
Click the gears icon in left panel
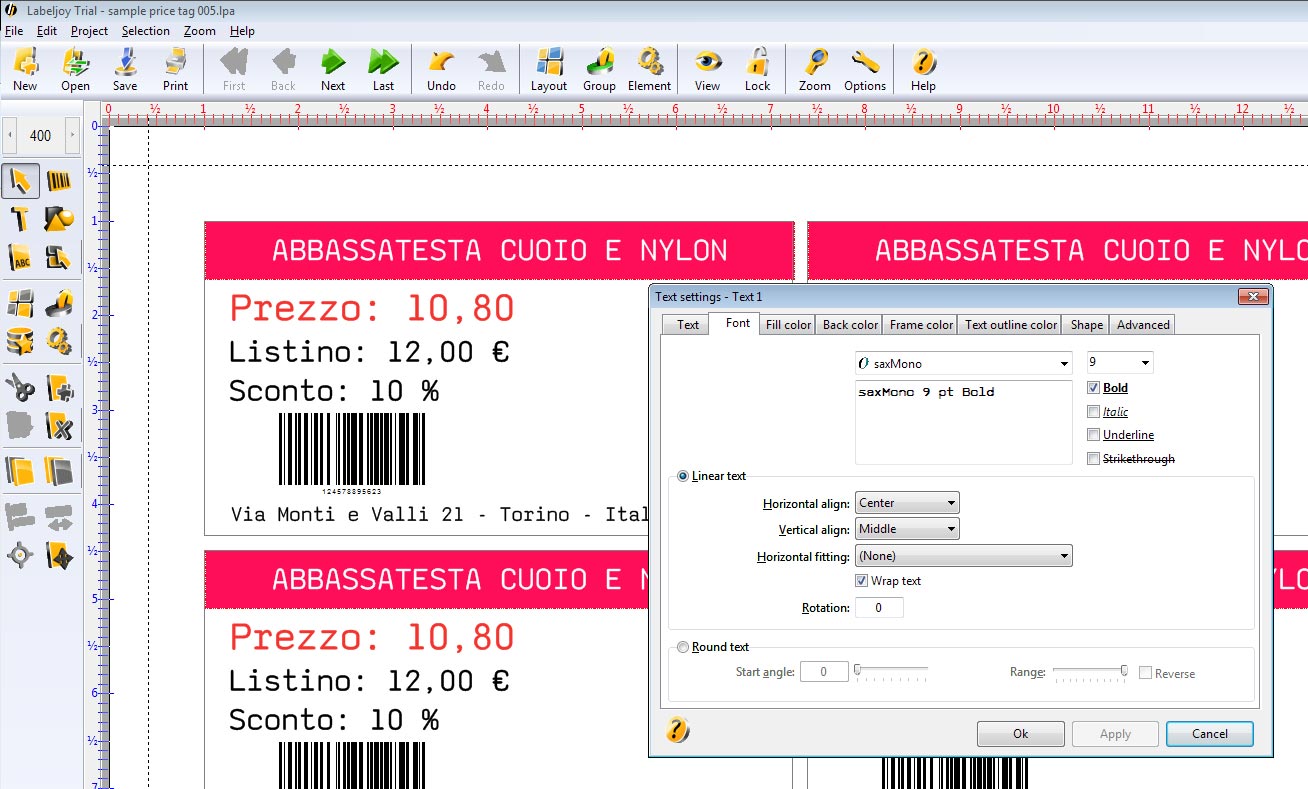(x=59, y=341)
